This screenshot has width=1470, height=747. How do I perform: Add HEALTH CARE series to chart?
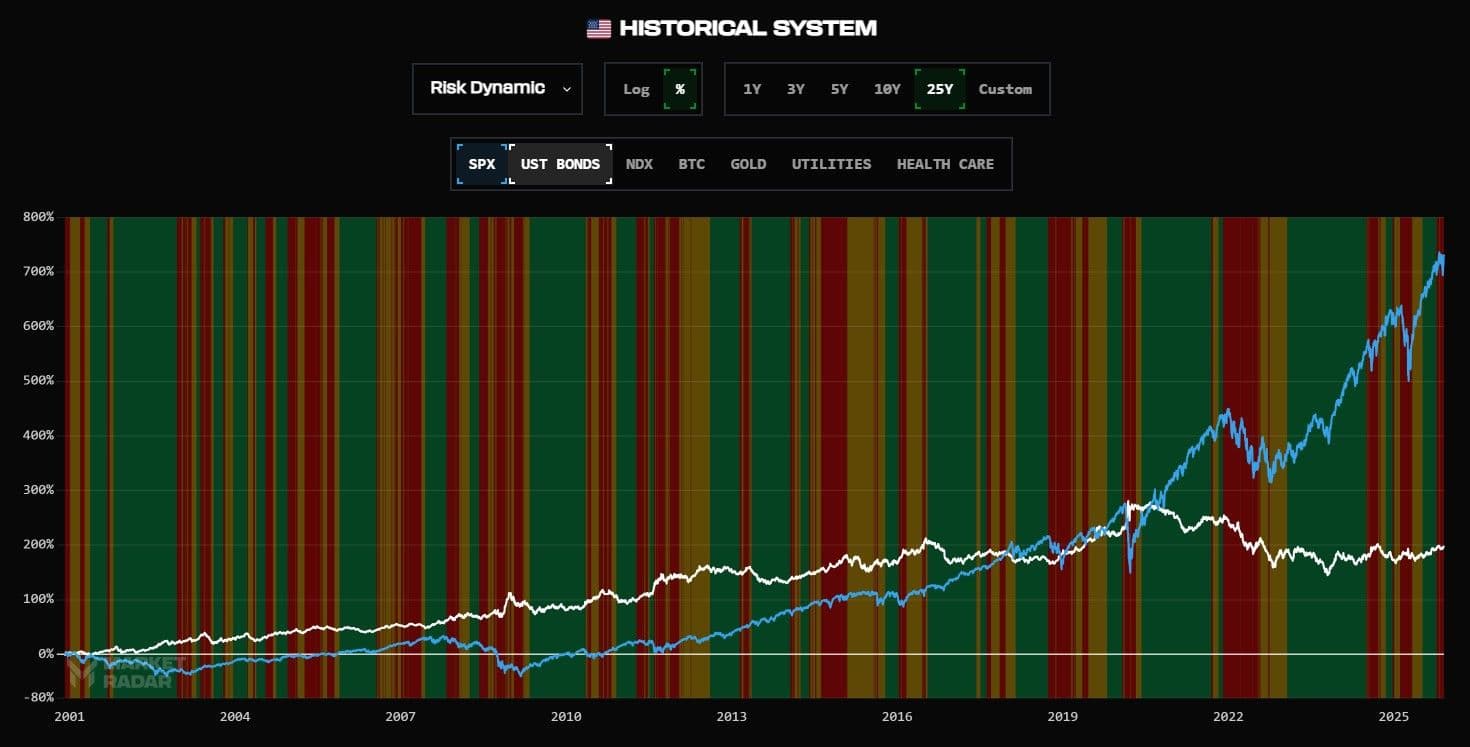point(945,164)
